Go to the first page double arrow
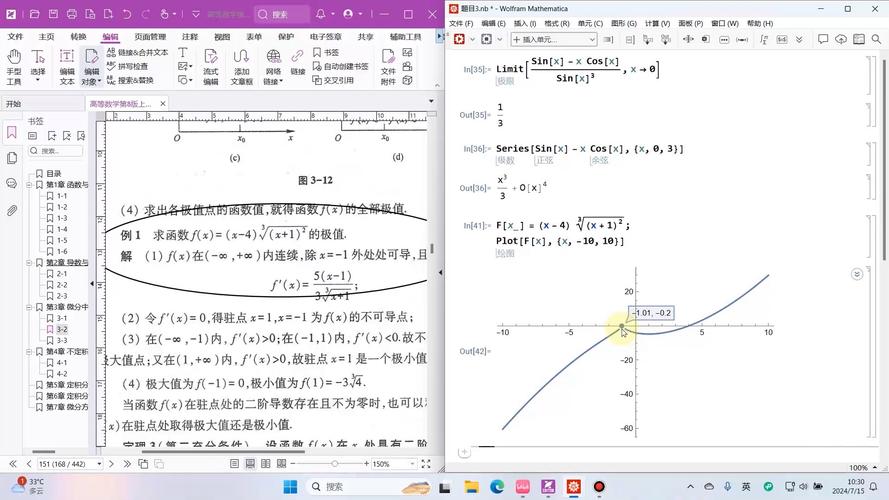889x500 pixels. click(12, 464)
